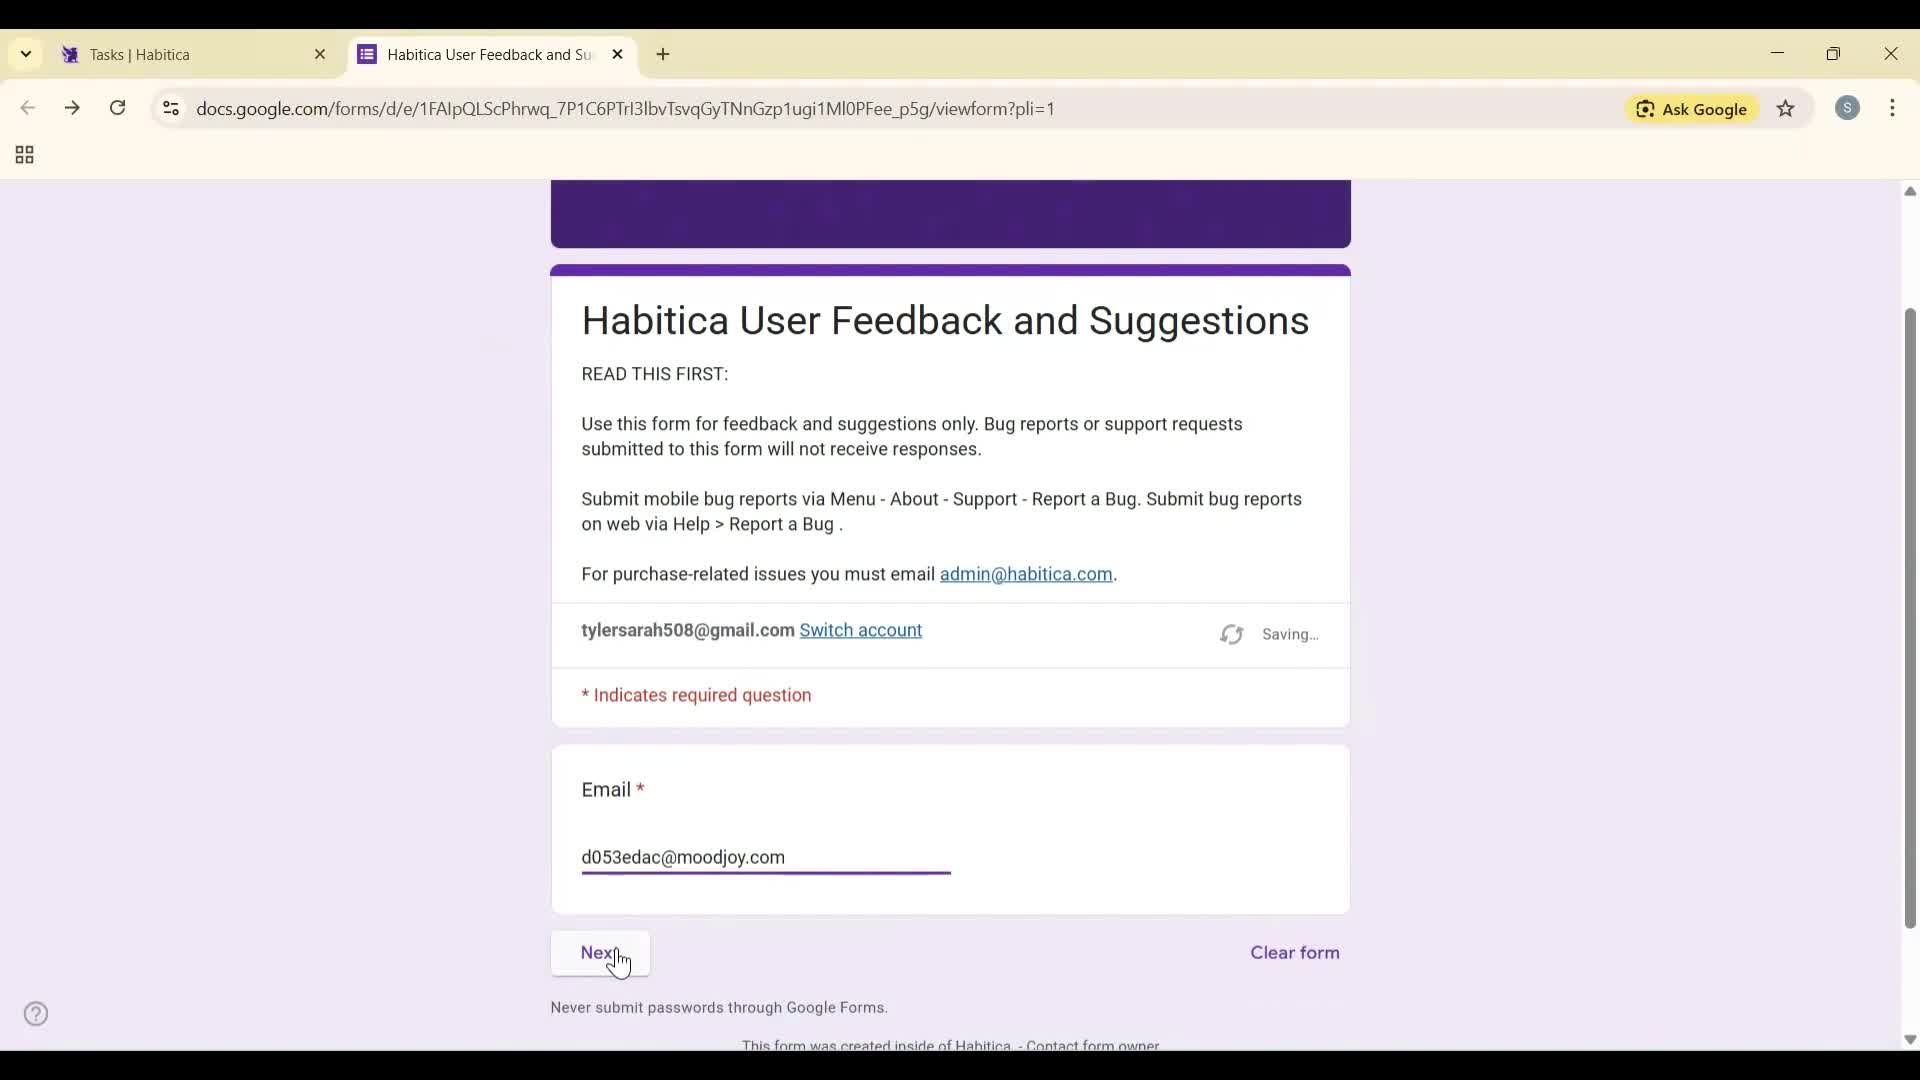Select the Email input field
Screen dimensions: 1920x1080
(x=764, y=858)
